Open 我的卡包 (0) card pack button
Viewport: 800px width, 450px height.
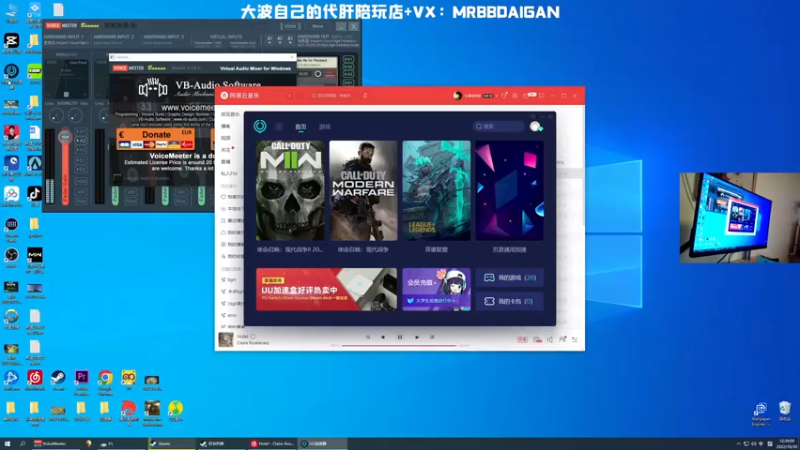coord(509,301)
